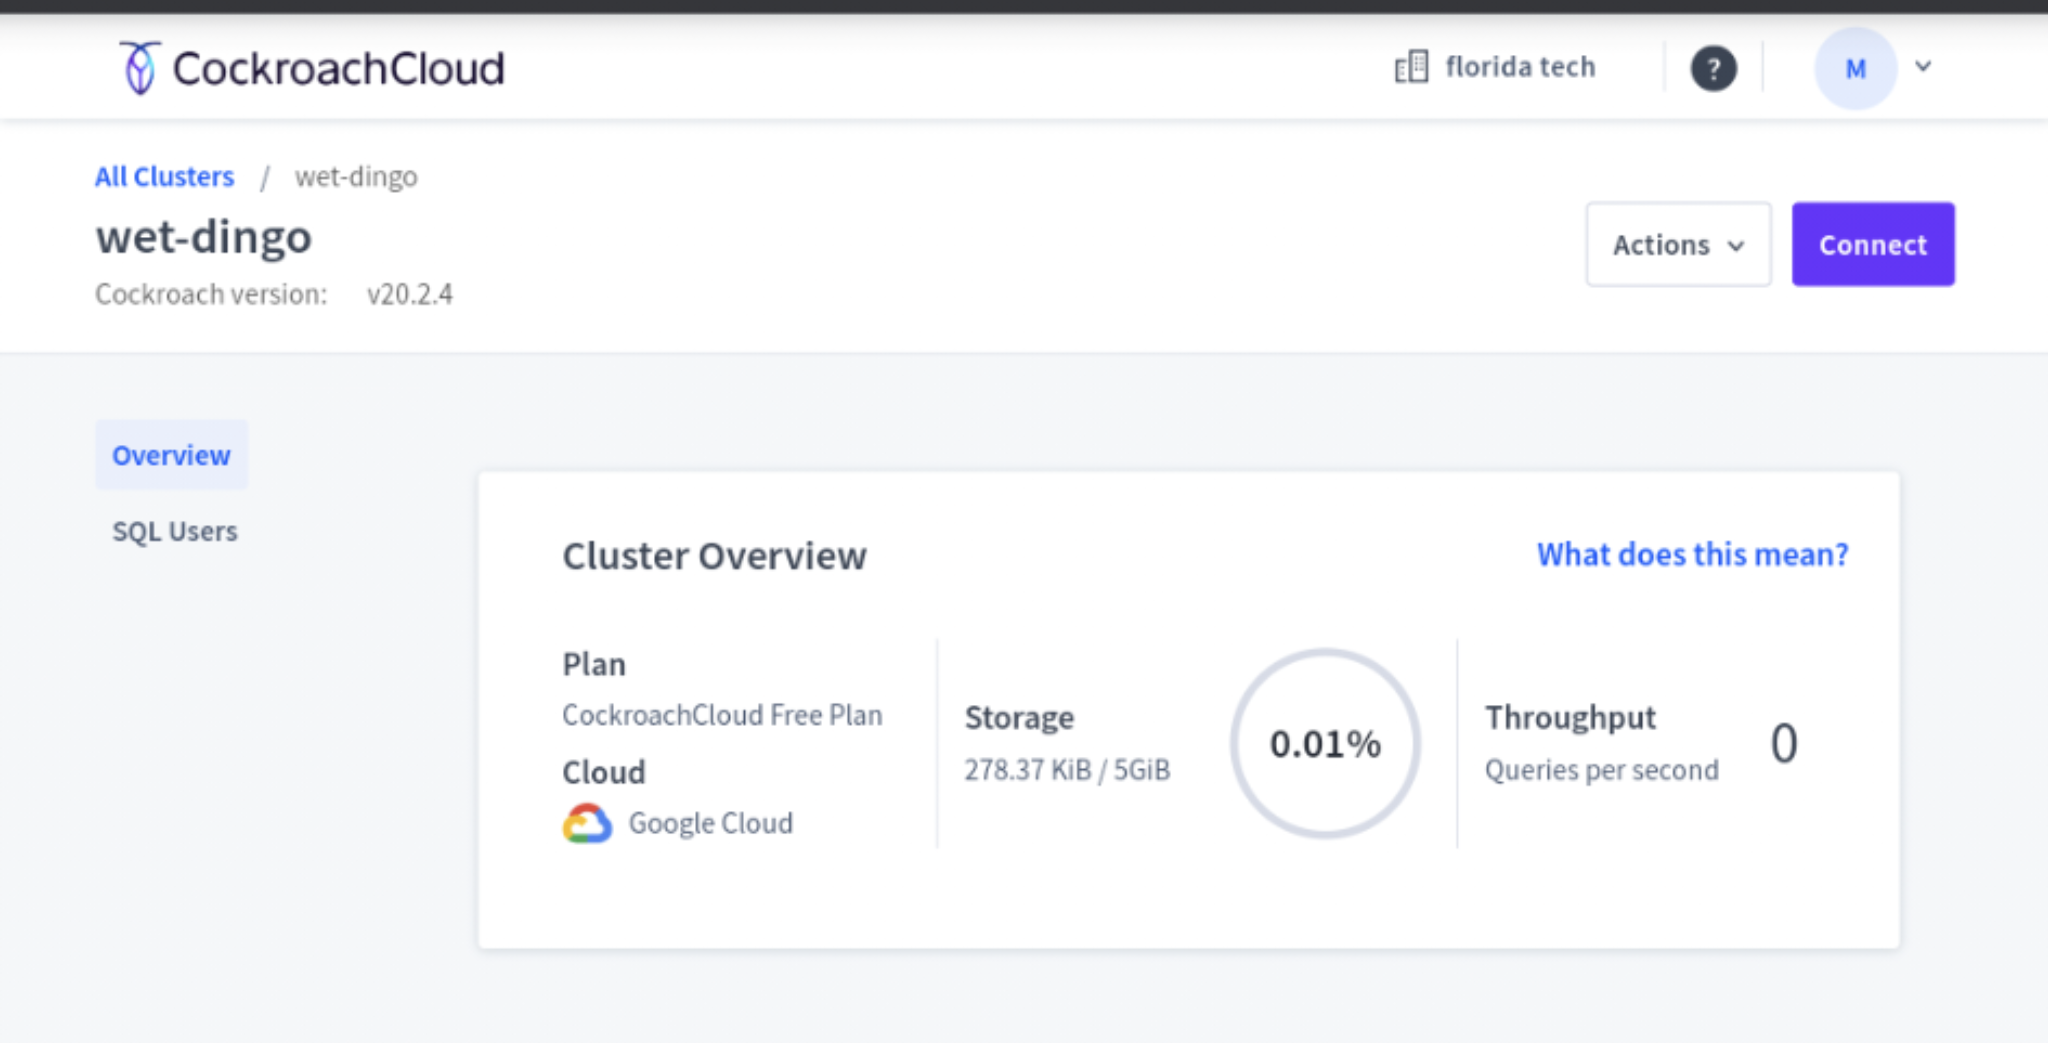Image resolution: width=2048 pixels, height=1043 pixels.
Task: Click the throughput value 0
Action: pos(1784,743)
